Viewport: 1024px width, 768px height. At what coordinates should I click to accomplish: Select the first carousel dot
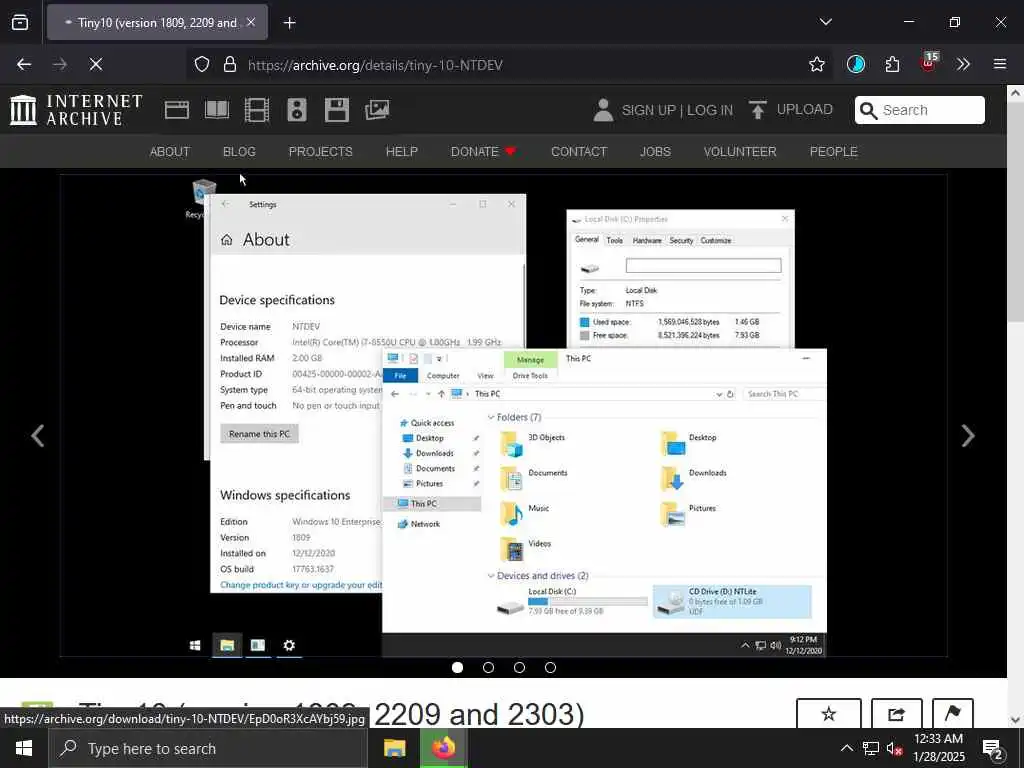coord(457,667)
